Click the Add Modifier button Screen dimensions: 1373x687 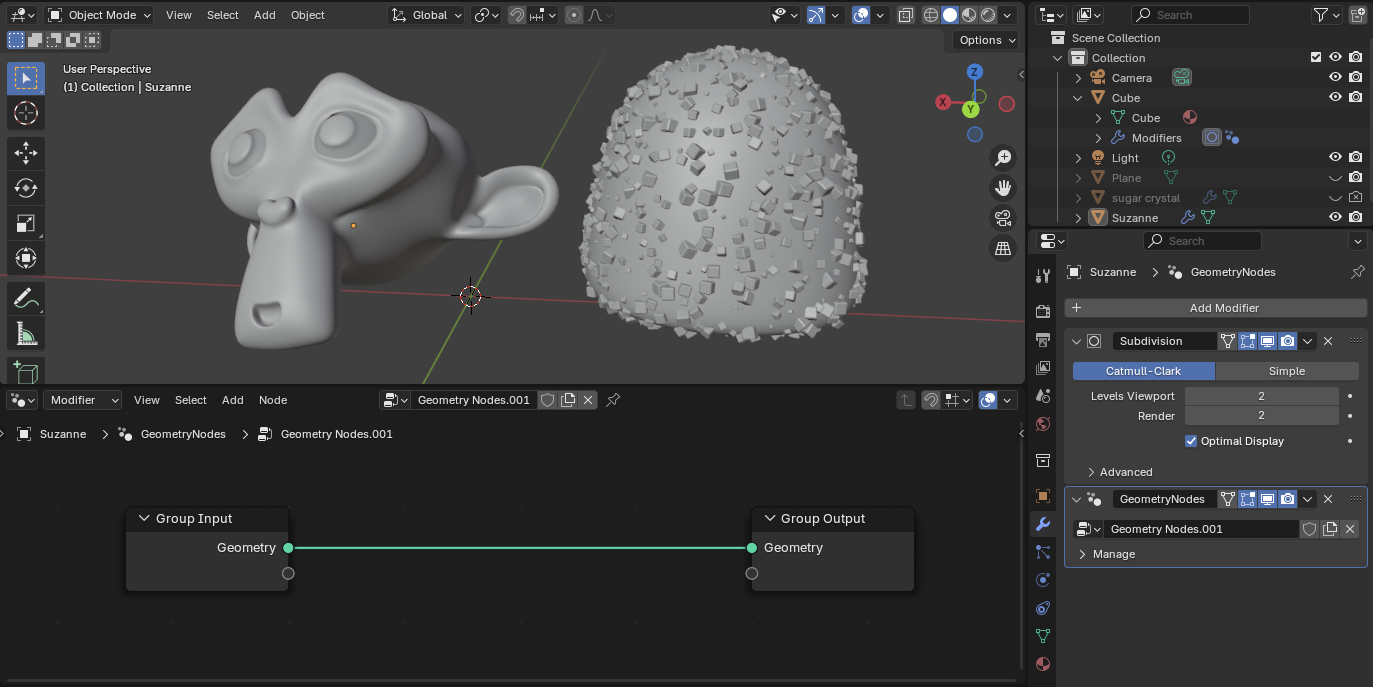pos(1215,308)
